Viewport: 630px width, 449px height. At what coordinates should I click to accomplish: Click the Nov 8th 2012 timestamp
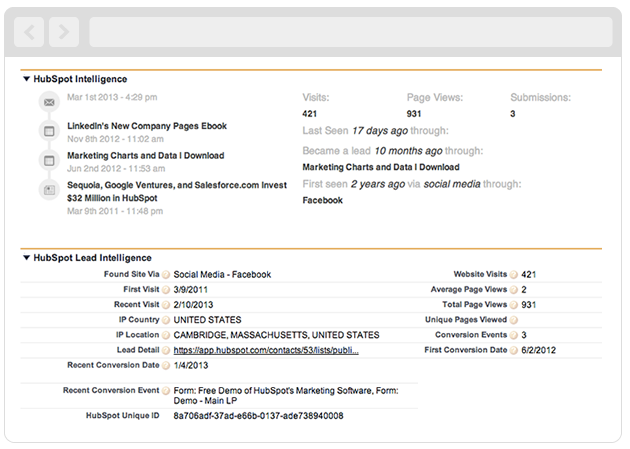(115, 139)
